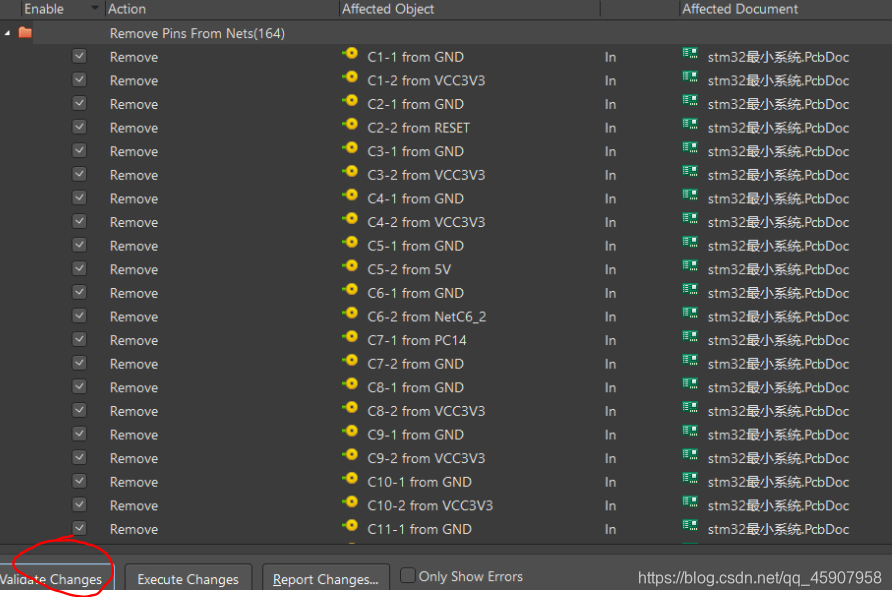
Task: Select the 'C9-2 from VCC3V3' object text
Action: (x=426, y=458)
